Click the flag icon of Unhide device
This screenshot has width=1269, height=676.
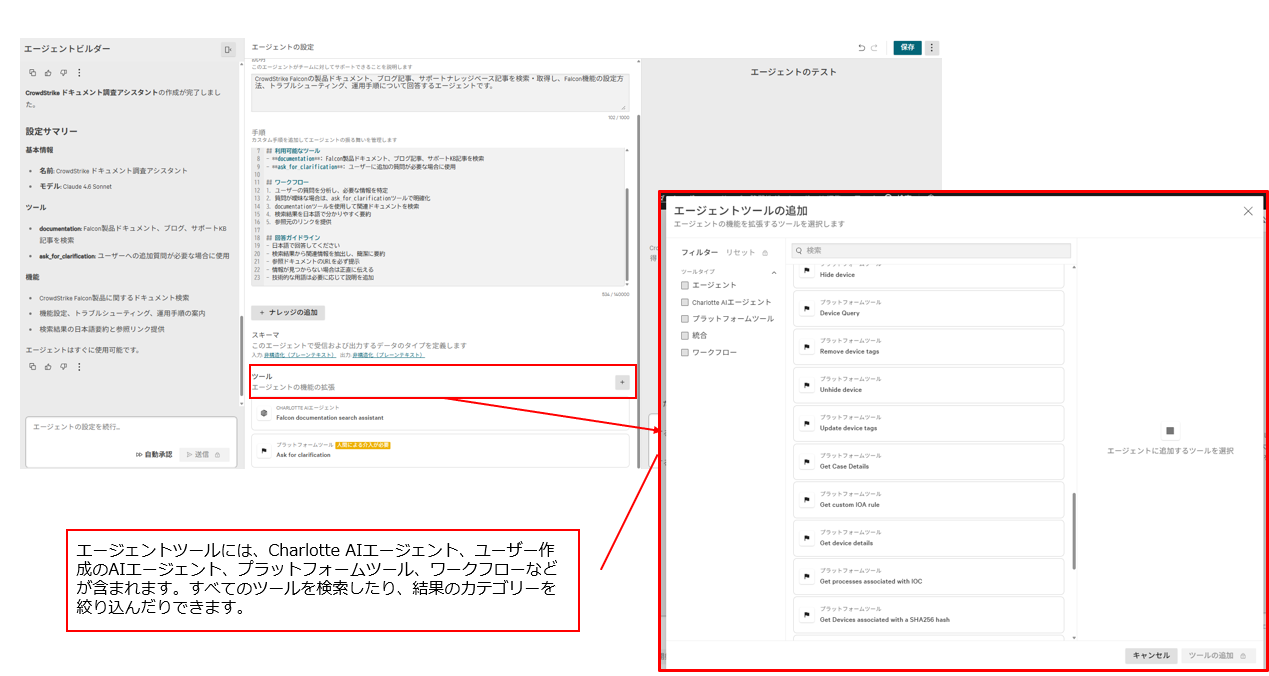click(806, 386)
